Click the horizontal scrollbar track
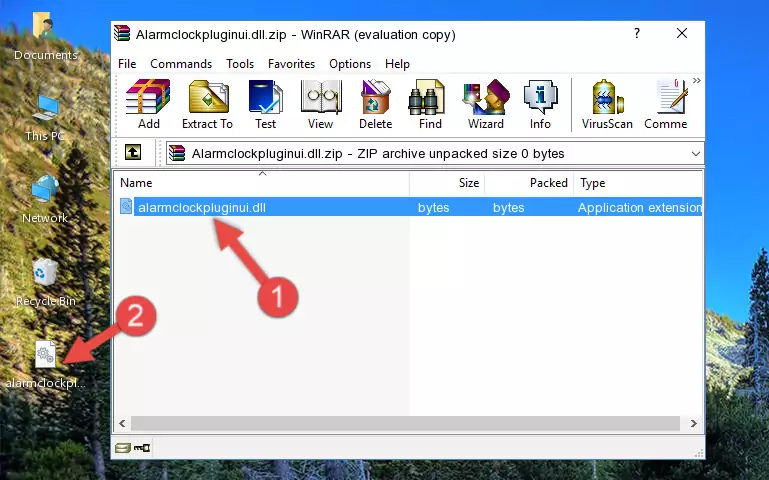This screenshot has height=480, width=769. tap(405, 423)
